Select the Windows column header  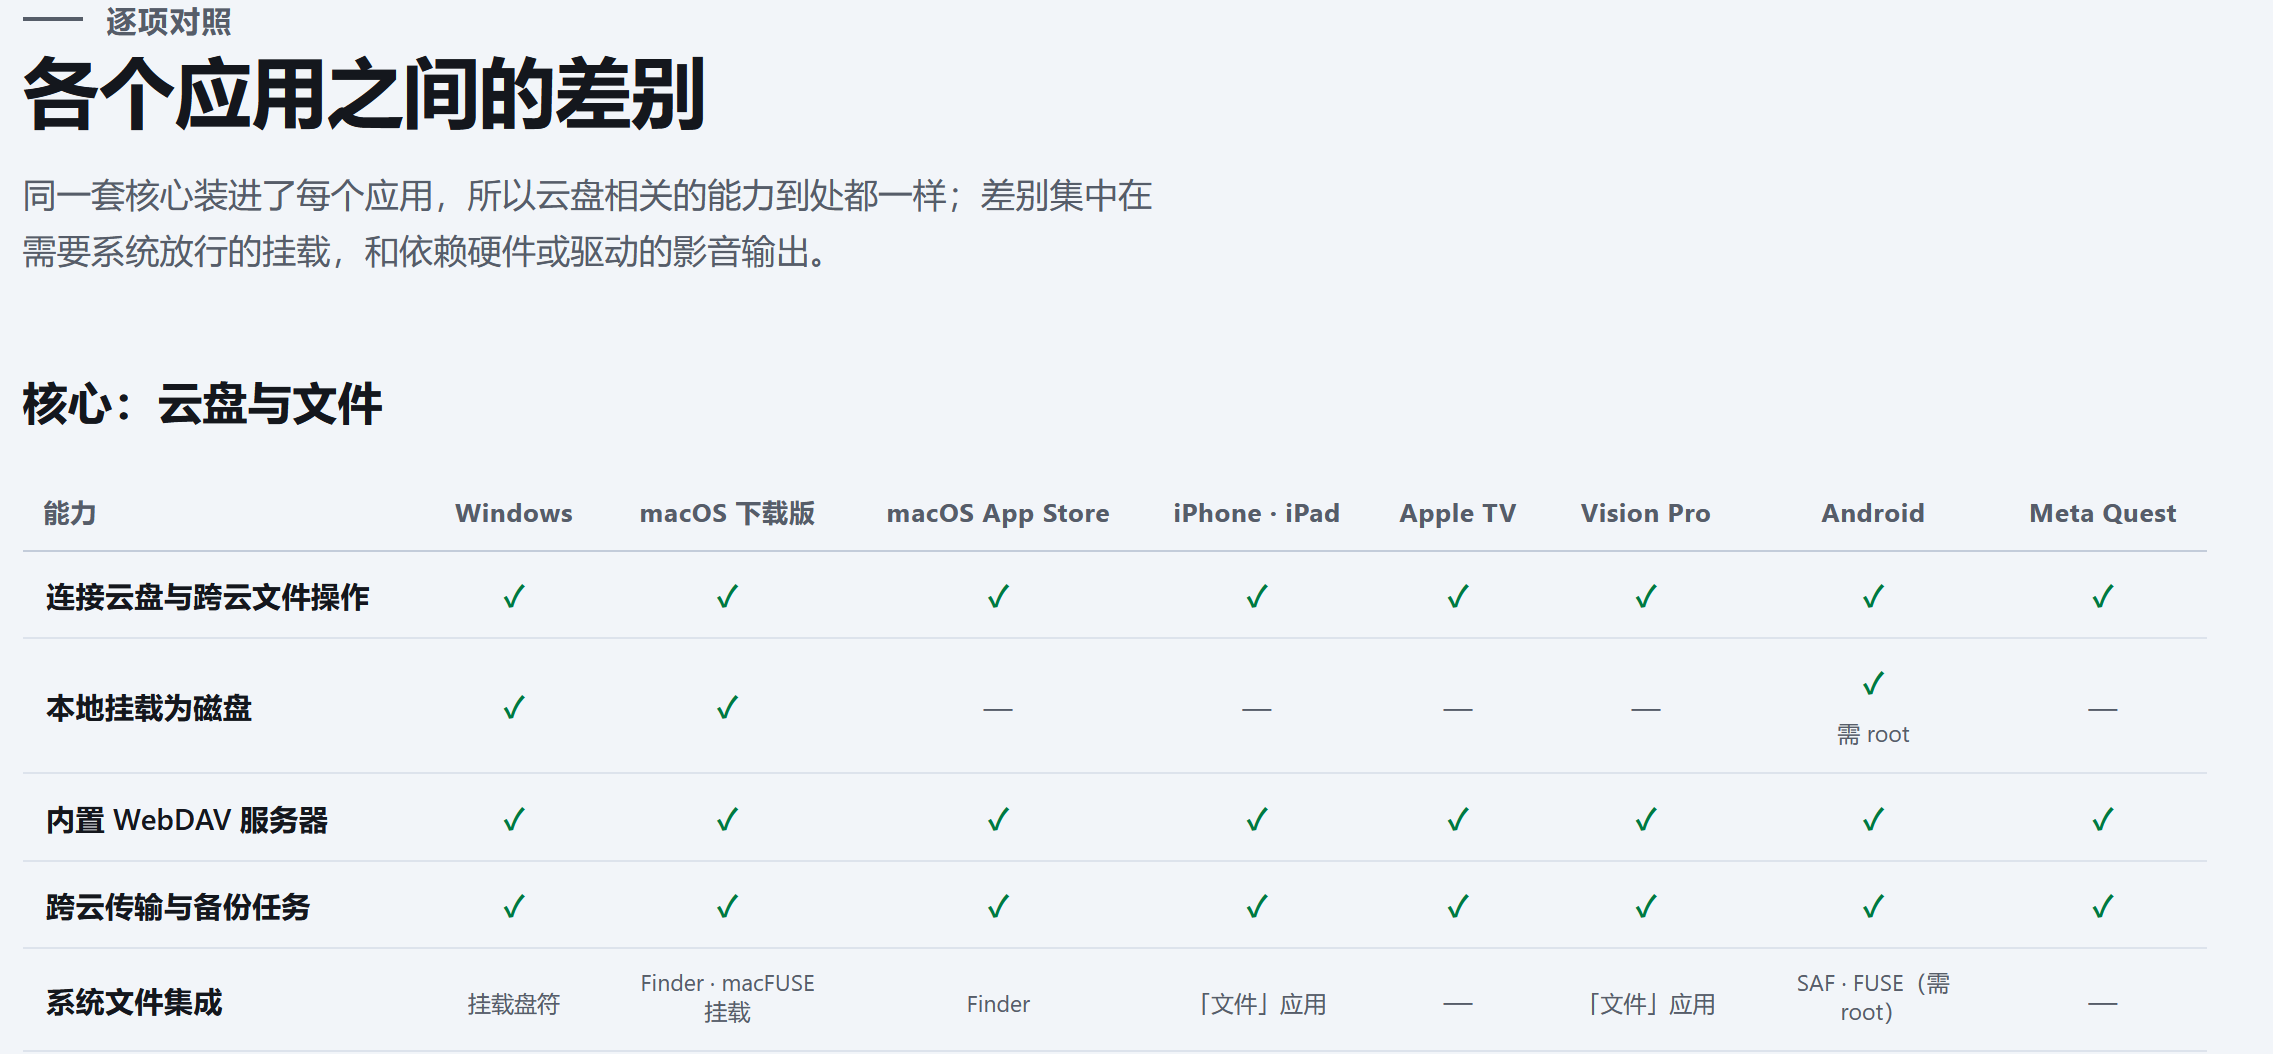[514, 513]
